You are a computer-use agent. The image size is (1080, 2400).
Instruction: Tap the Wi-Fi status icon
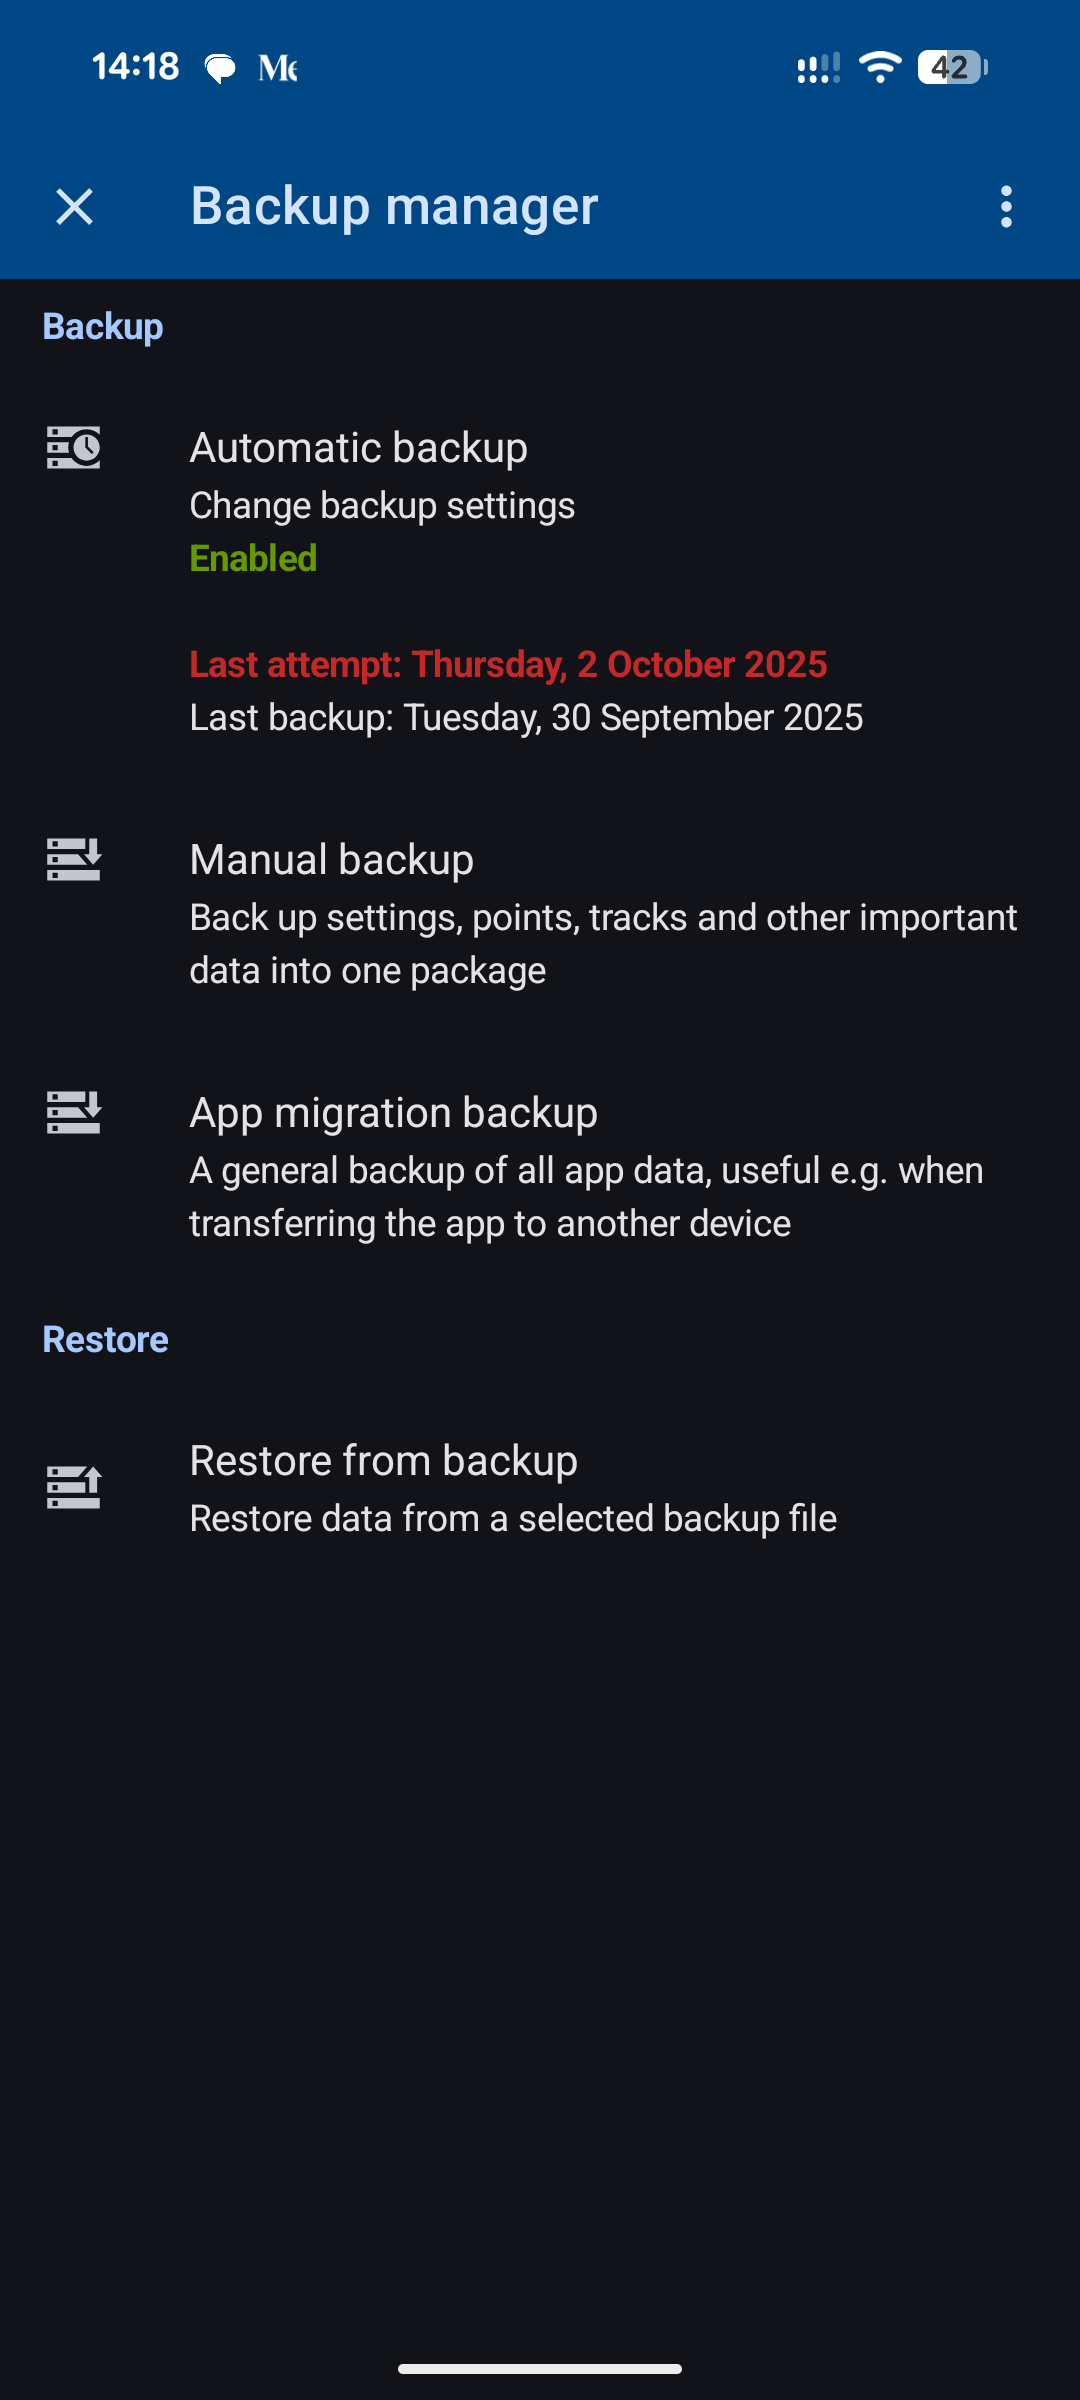tap(880, 67)
